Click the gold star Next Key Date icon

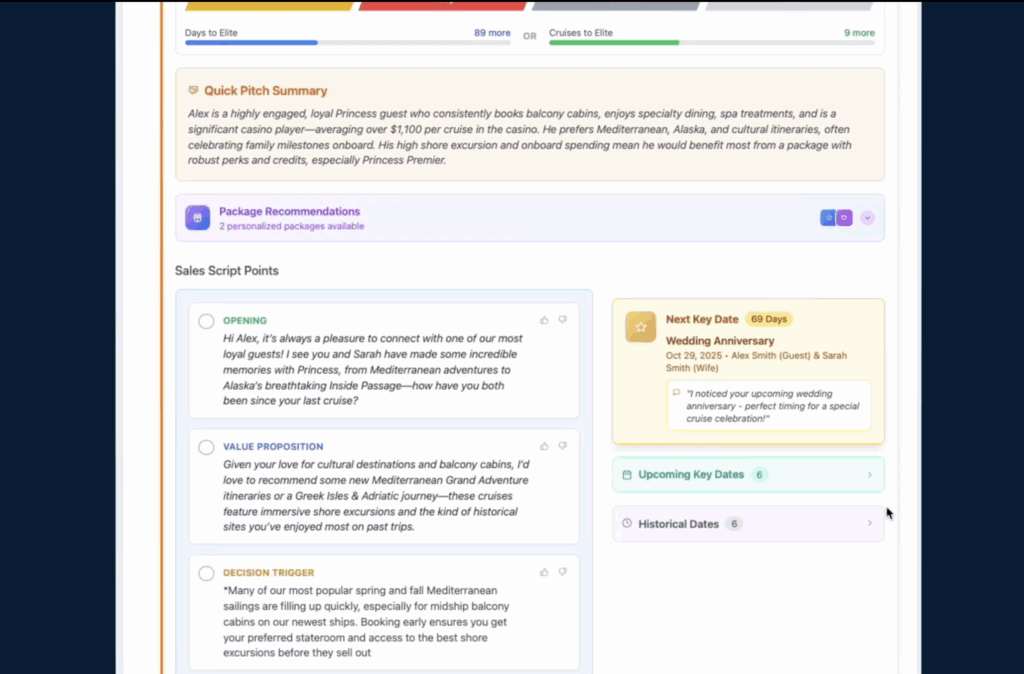pos(640,327)
